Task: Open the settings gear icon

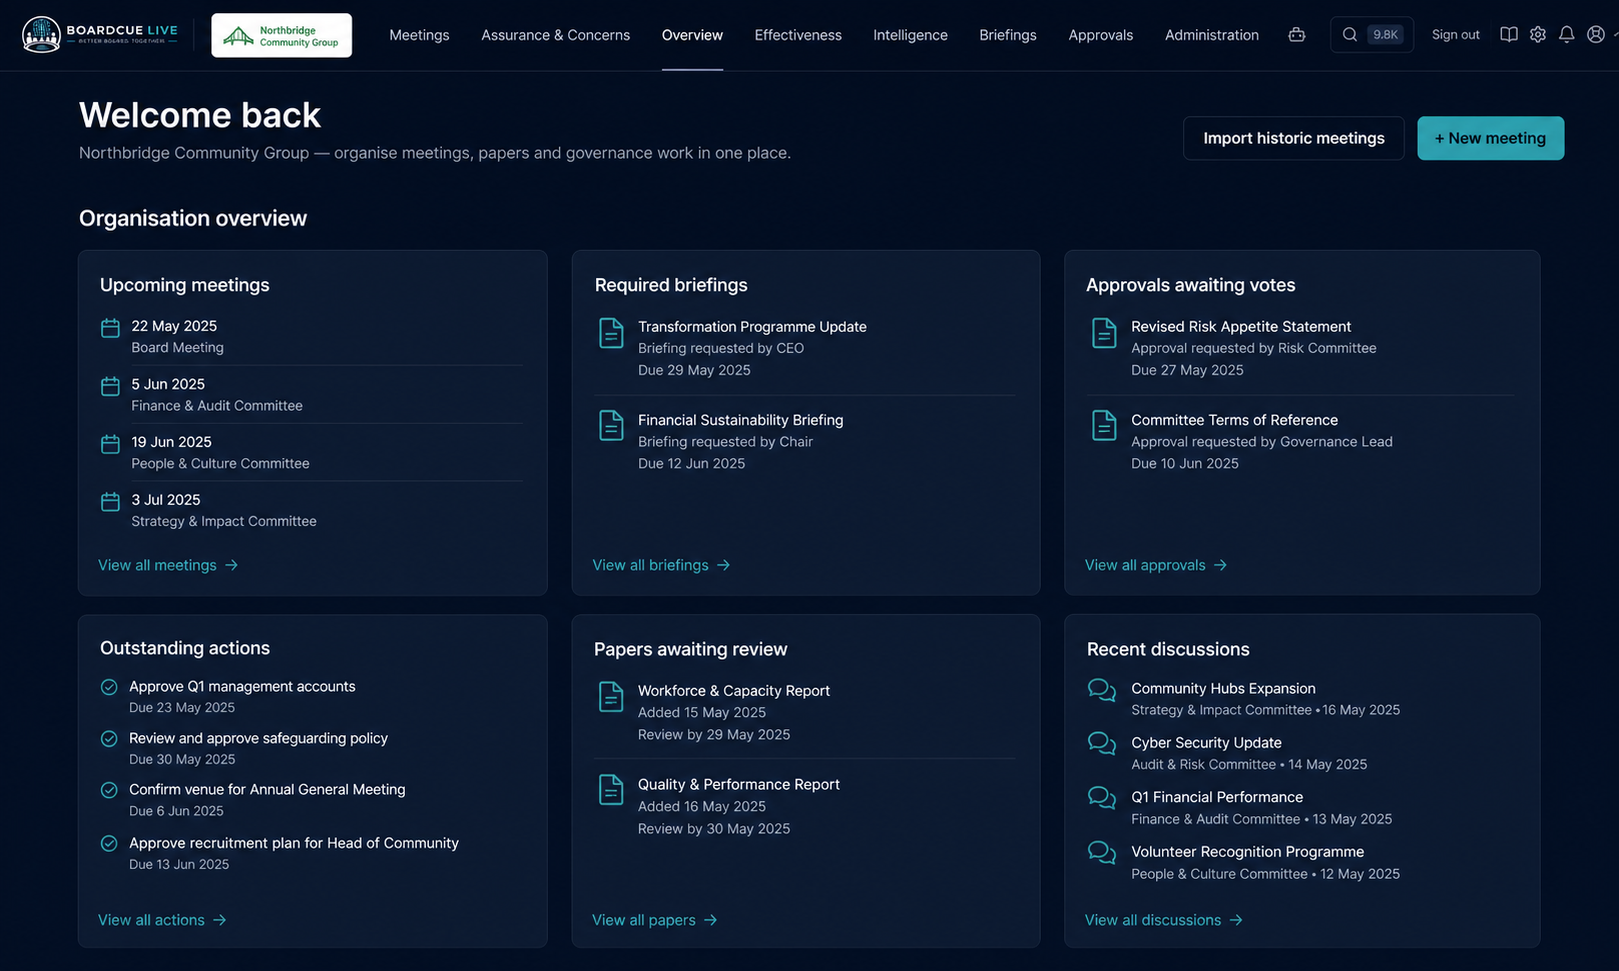Action: click(x=1538, y=35)
